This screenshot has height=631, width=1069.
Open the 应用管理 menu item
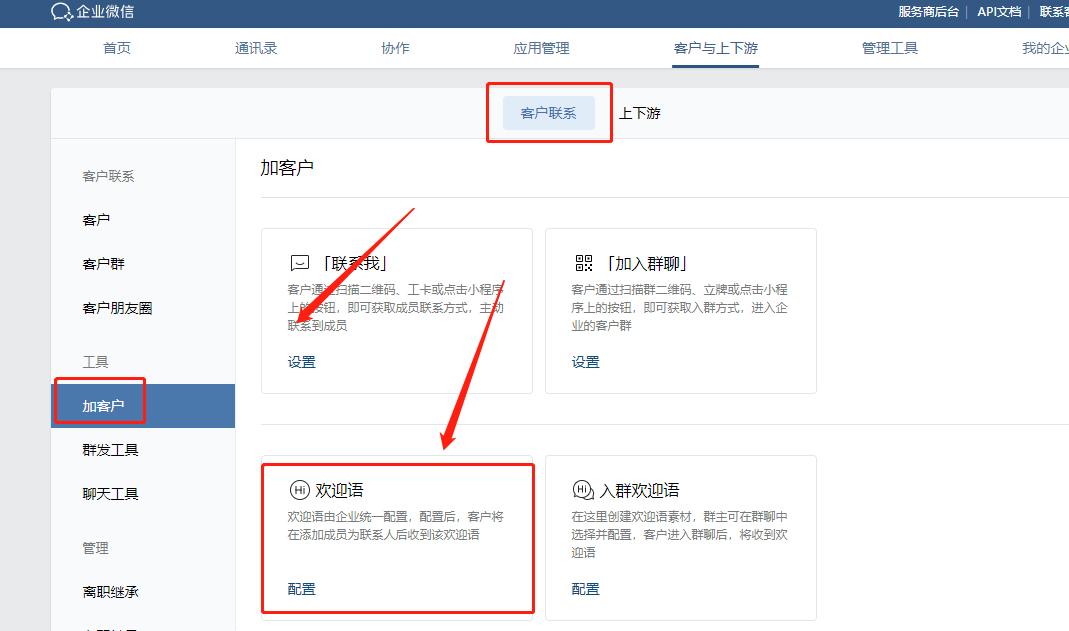click(x=540, y=47)
